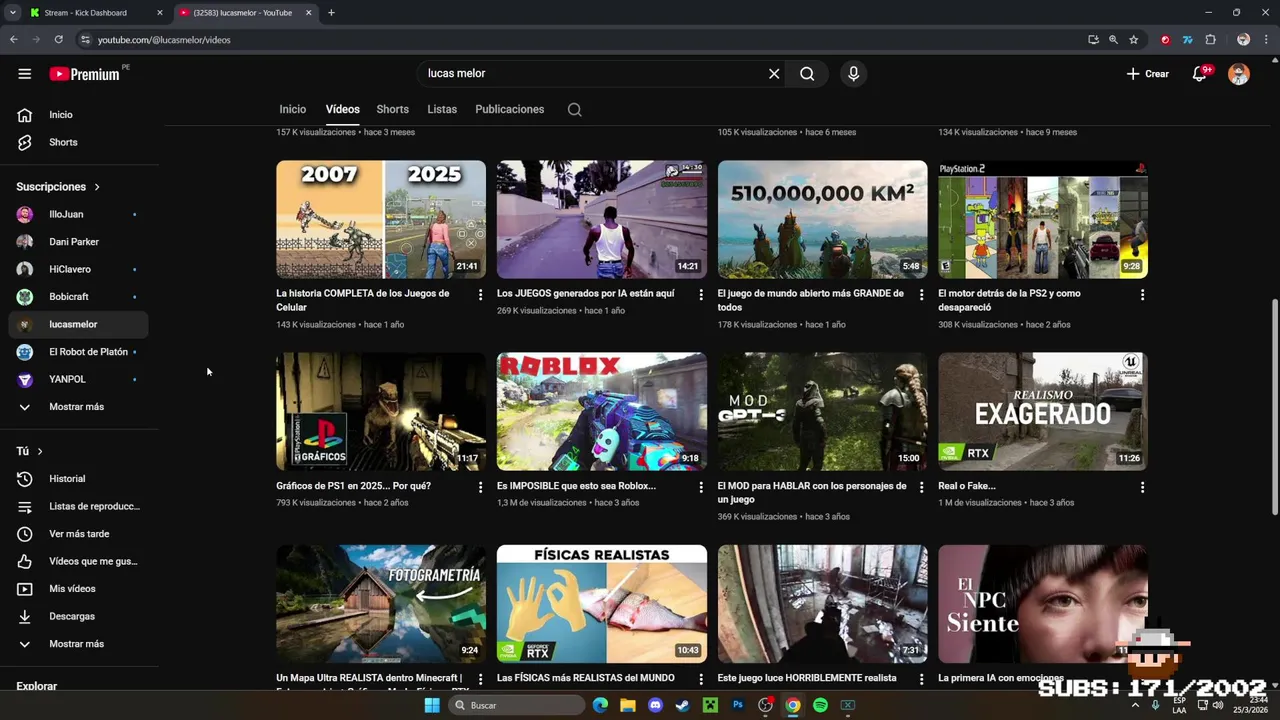Viewport: 1280px width, 720px height.
Task: Open options for 'Es IMPOSIBLE que esto sea Roblox' video
Action: pos(701,487)
